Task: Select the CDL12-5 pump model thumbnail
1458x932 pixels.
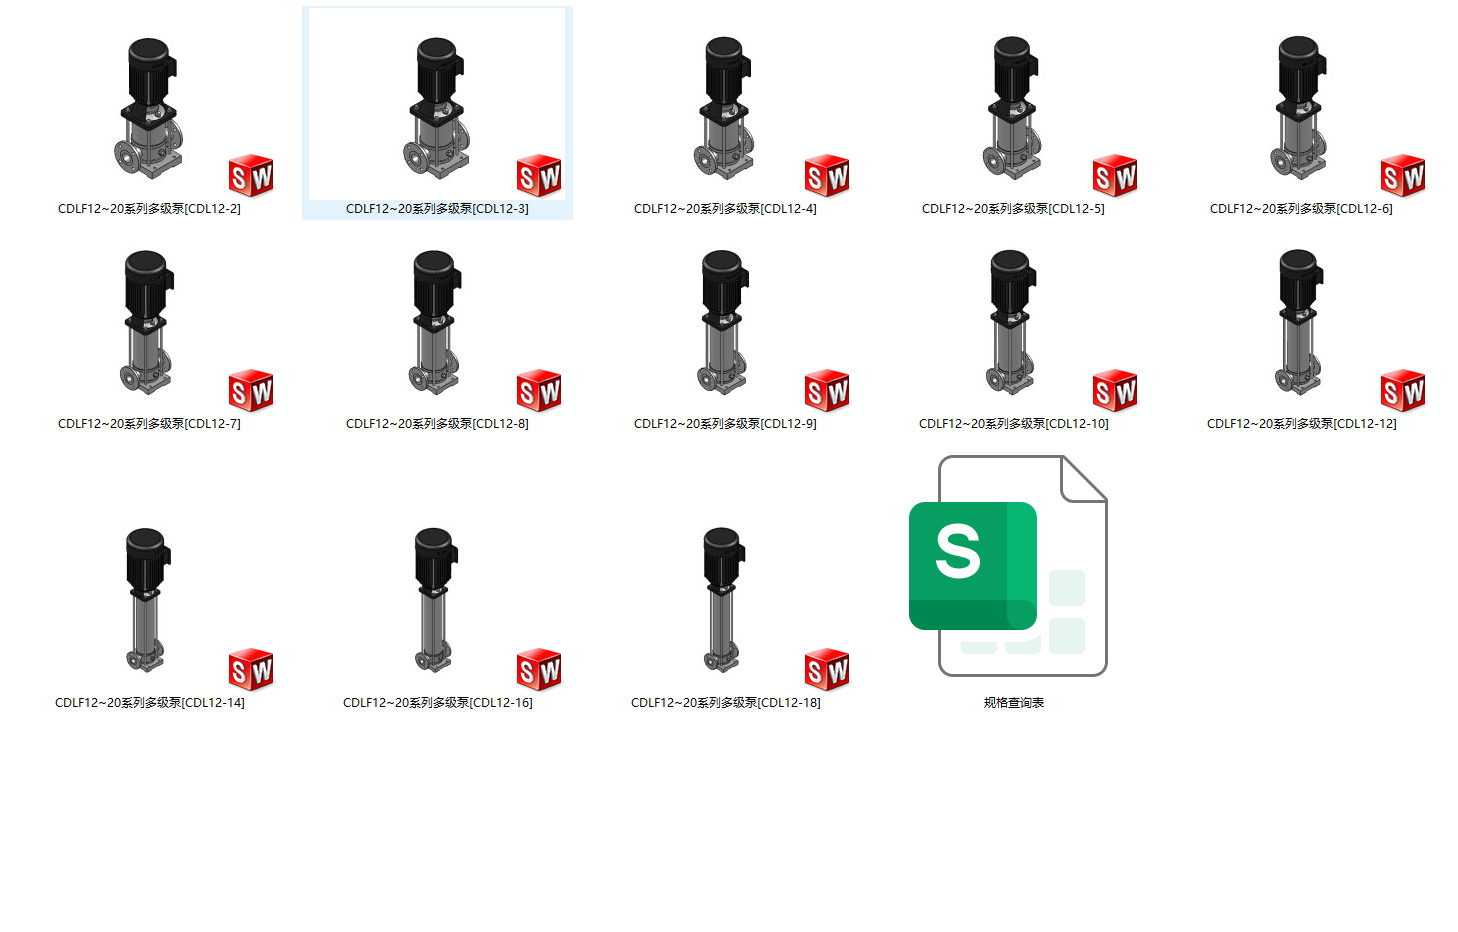Action: [x=1013, y=108]
